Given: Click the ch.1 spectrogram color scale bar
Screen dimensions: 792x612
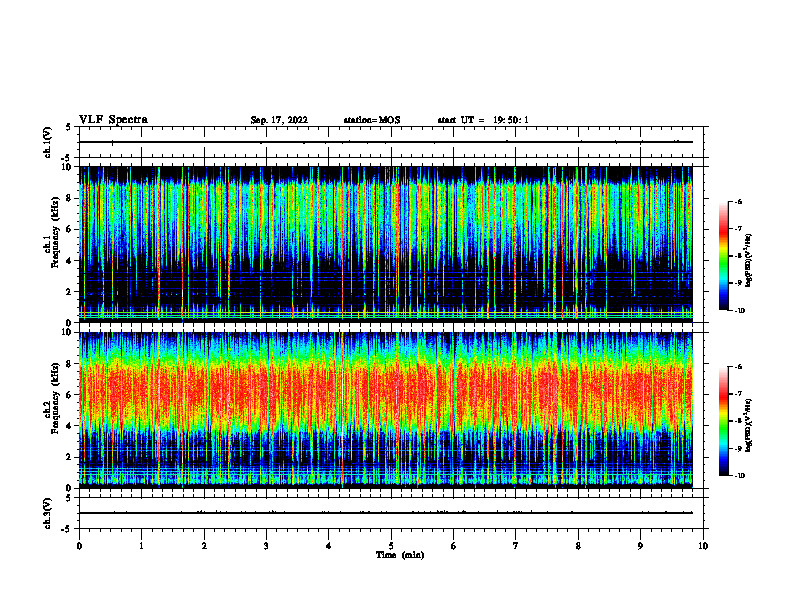Looking at the screenshot, I should [x=723, y=256].
